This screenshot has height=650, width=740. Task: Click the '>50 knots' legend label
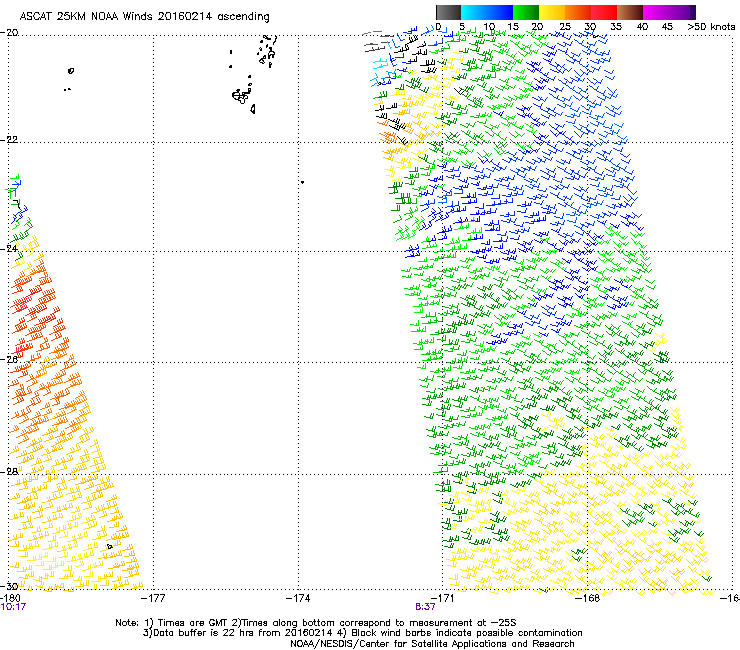(x=711, y=27)
